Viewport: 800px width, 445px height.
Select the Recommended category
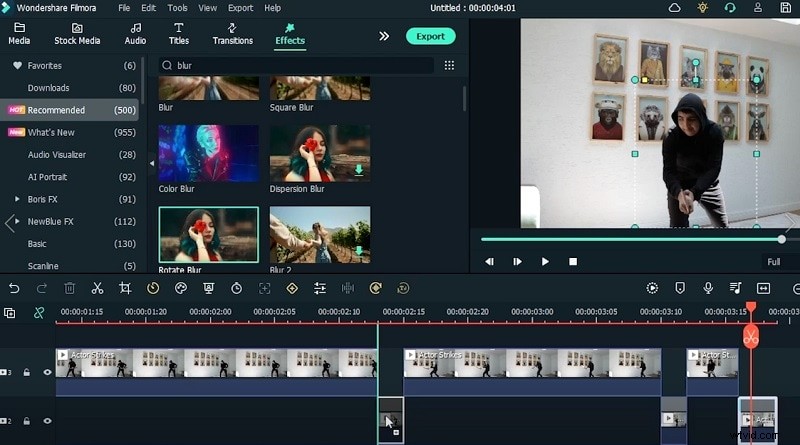pyautogui.click(x=70, y=110)
